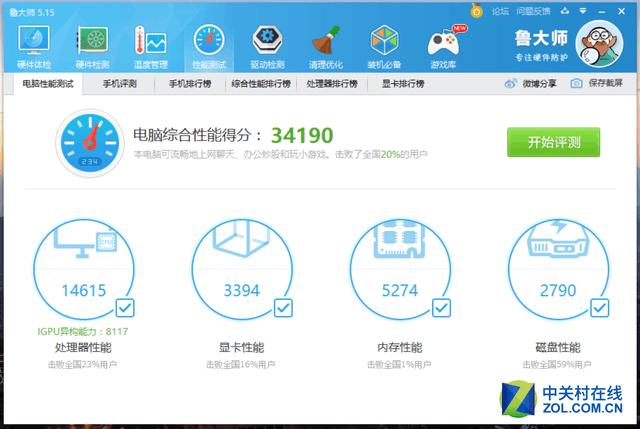640x429 pixels.
Task: Uncheck the 内存性能 test checkbox
Action: 441,308
